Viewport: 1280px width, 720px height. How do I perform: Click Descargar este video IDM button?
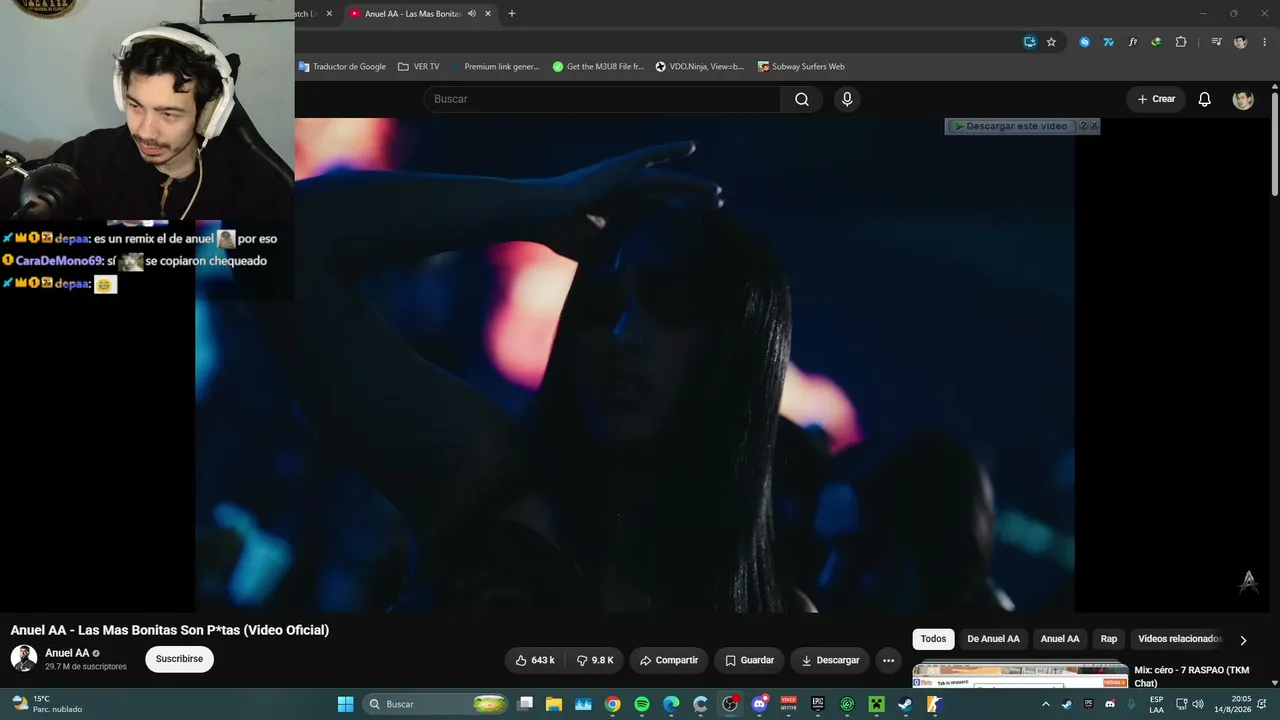coord(1010,126)
